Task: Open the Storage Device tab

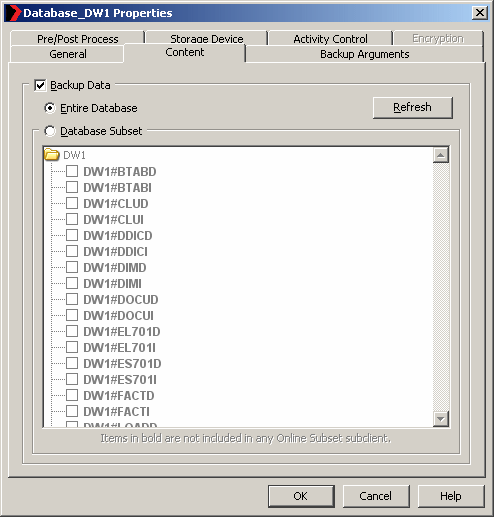Action: 207,39
